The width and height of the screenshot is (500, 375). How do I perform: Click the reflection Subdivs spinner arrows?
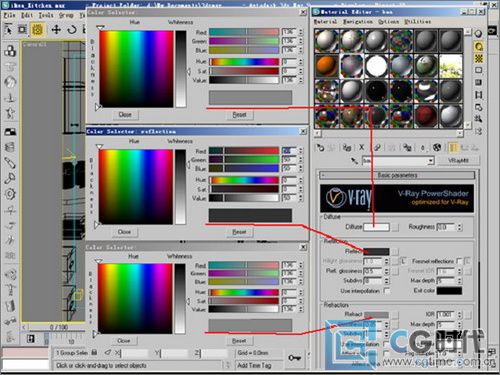(387, 281)
